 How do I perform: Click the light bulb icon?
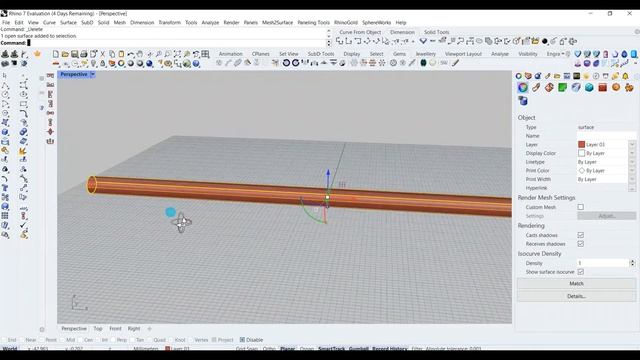coord(94,63)
